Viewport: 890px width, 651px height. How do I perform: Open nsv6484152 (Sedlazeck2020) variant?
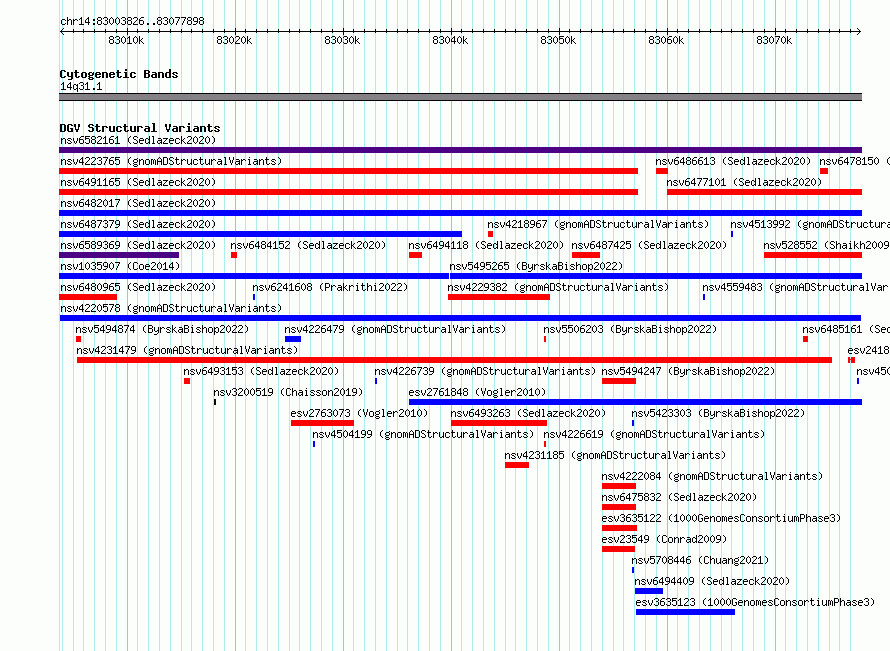[x=308, y=245]
